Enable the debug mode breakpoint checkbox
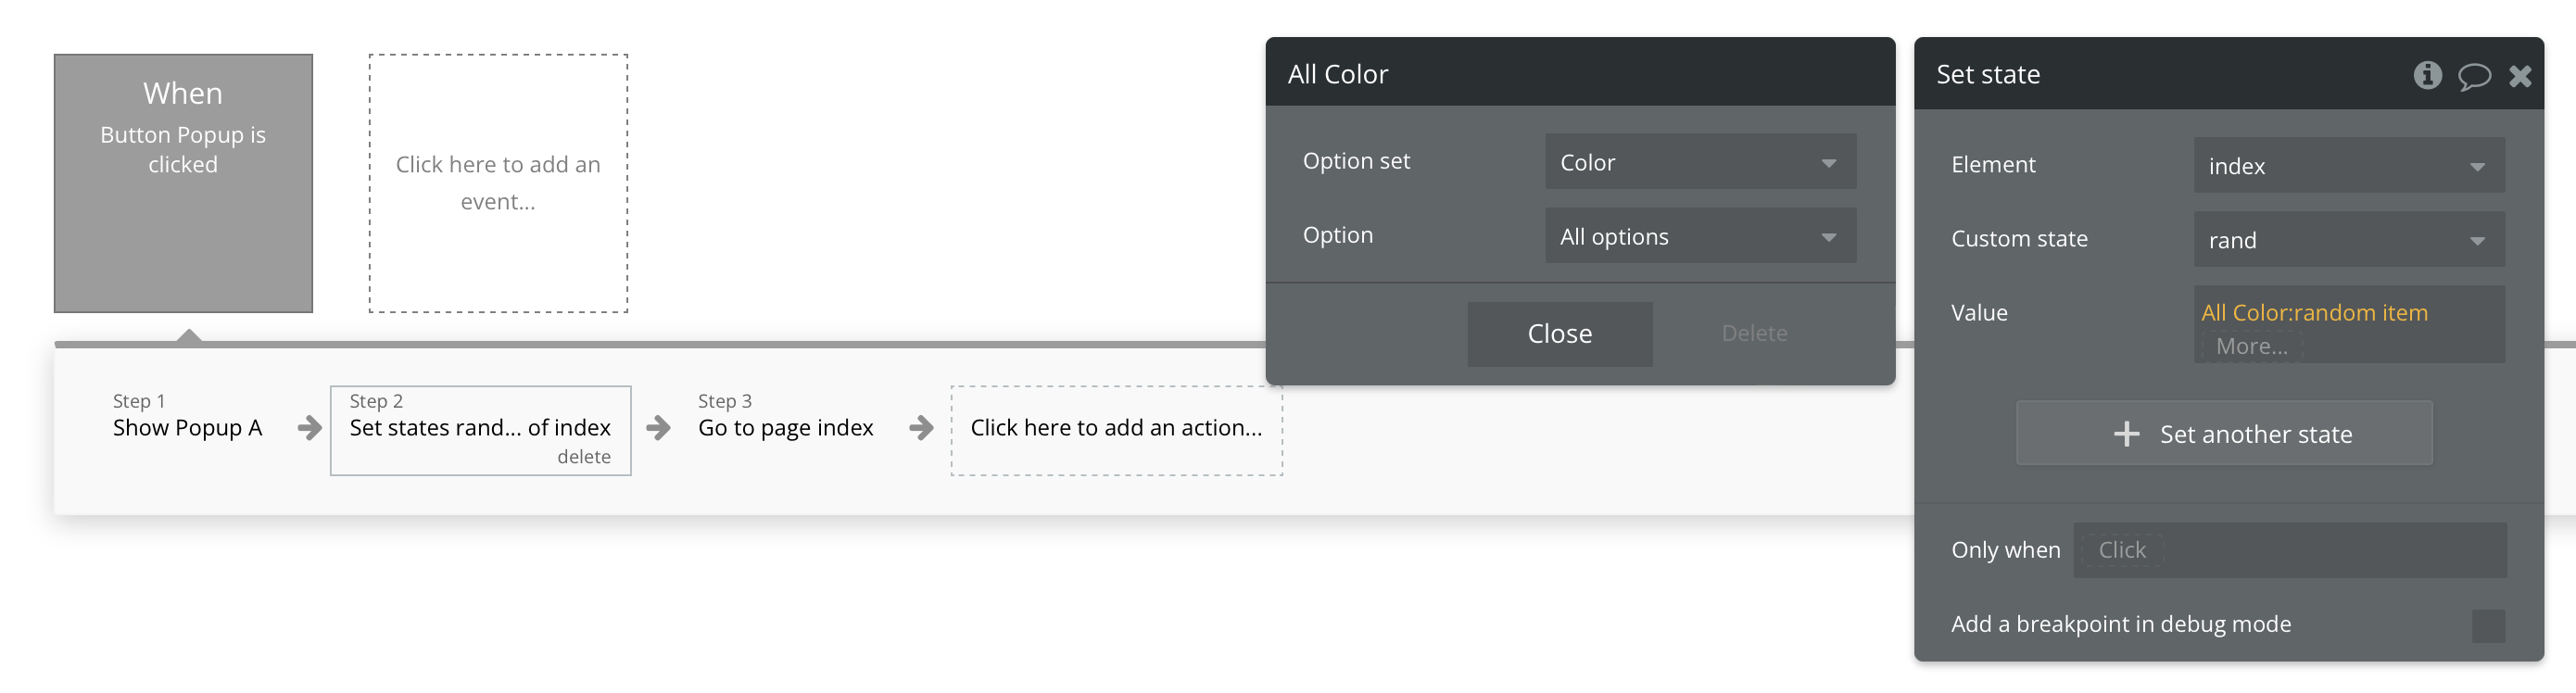 click(2488, 625)
